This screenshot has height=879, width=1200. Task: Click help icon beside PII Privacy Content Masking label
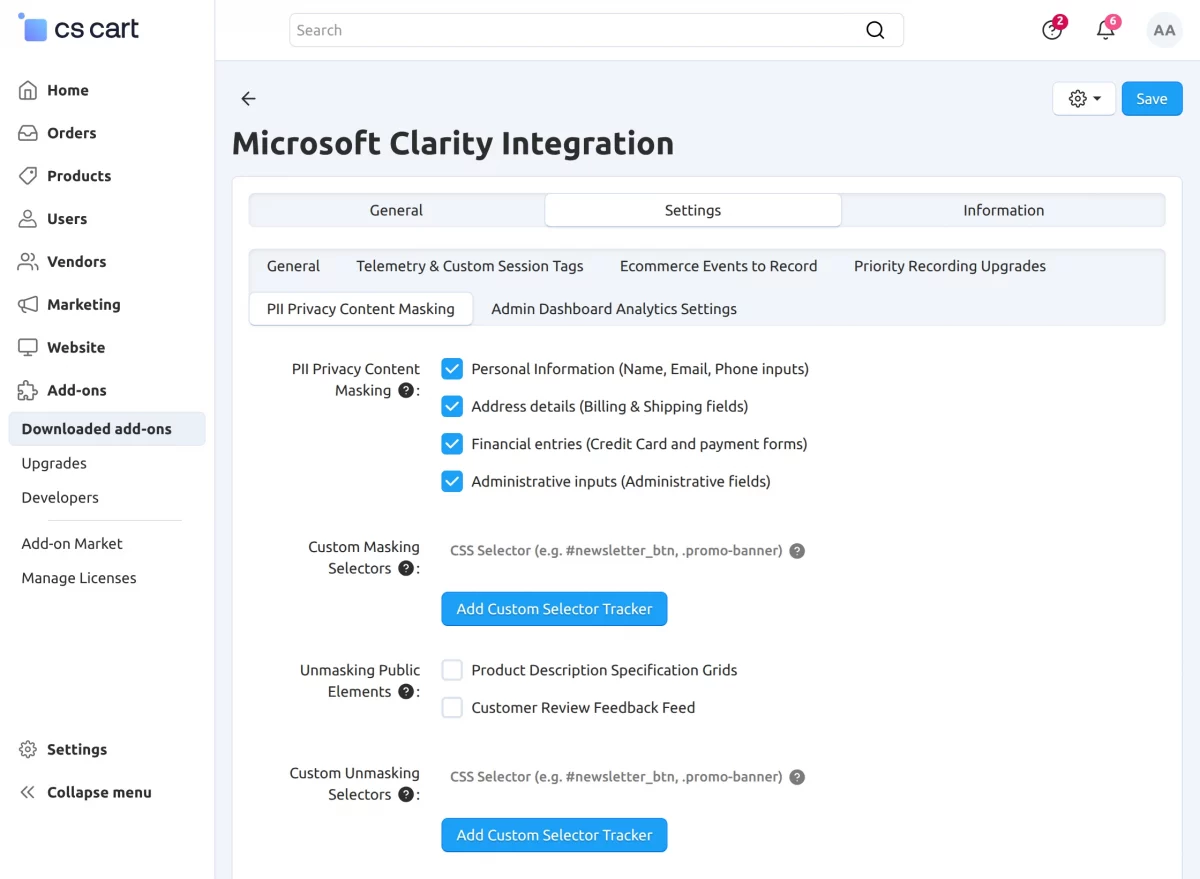(x=406, y=390)
